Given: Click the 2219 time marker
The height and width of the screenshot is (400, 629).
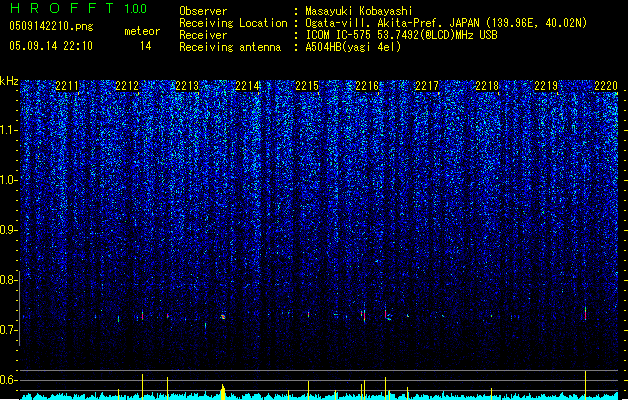Looking at the screenshot, I should [x=546, y=86].
